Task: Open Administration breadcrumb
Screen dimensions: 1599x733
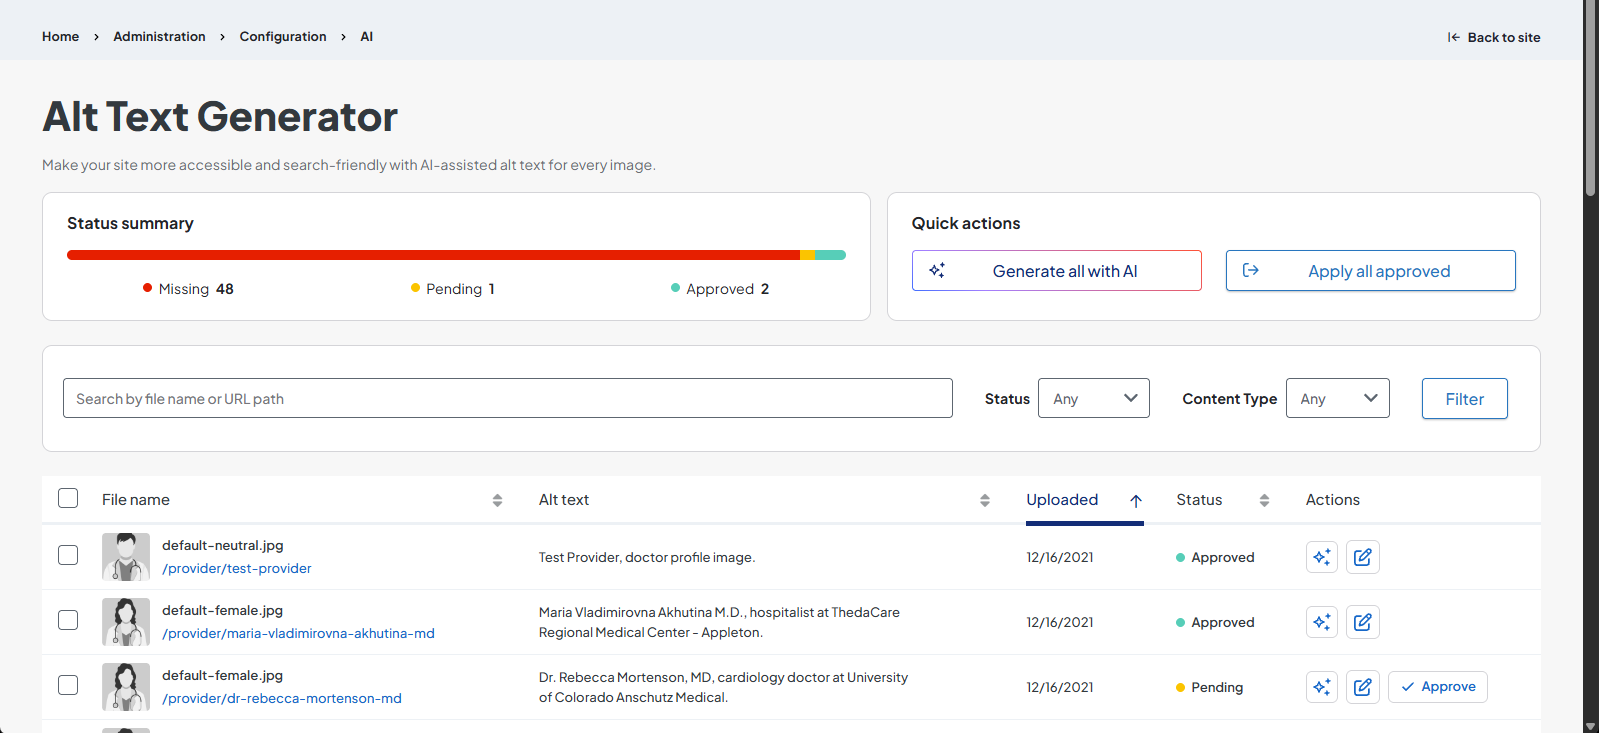Action: pos(159,36)
